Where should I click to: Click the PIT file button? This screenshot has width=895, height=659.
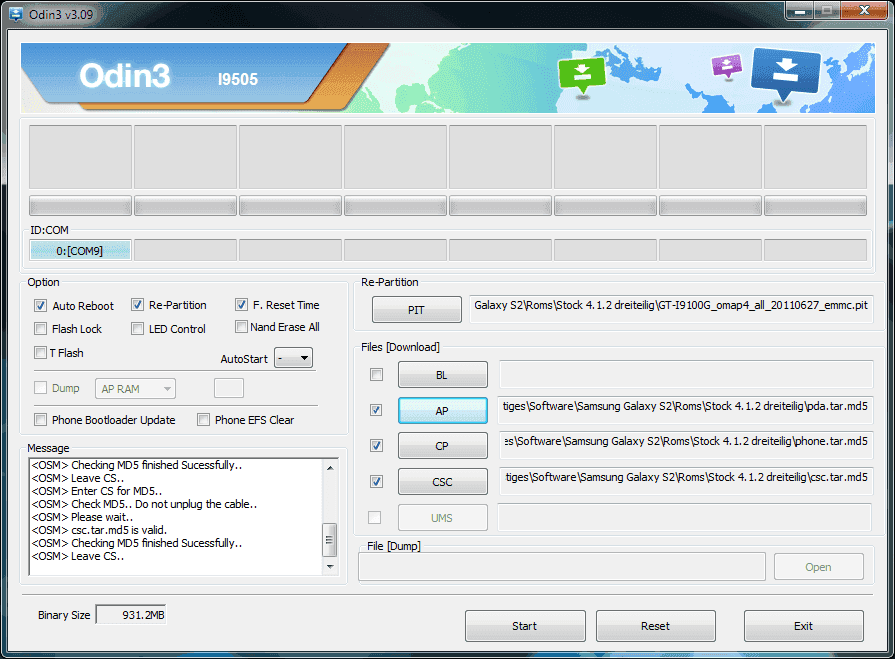[417, 310]
